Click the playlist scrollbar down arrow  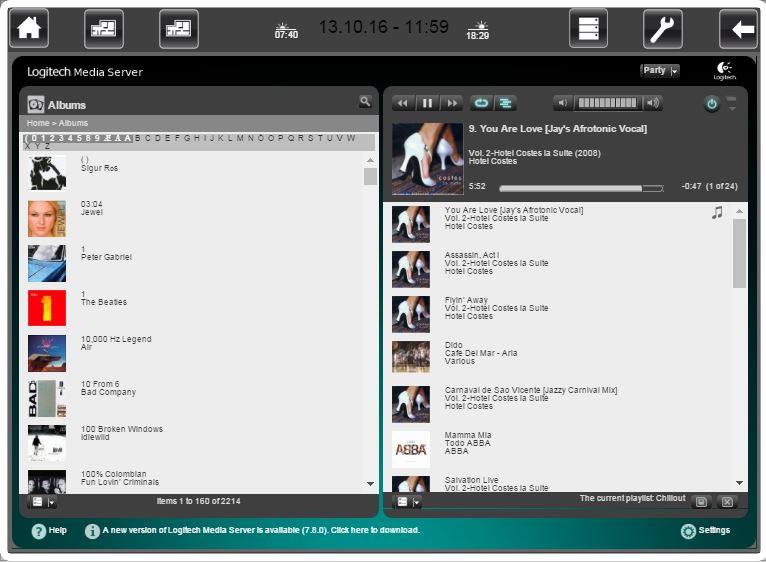click(x=740, y=483)
